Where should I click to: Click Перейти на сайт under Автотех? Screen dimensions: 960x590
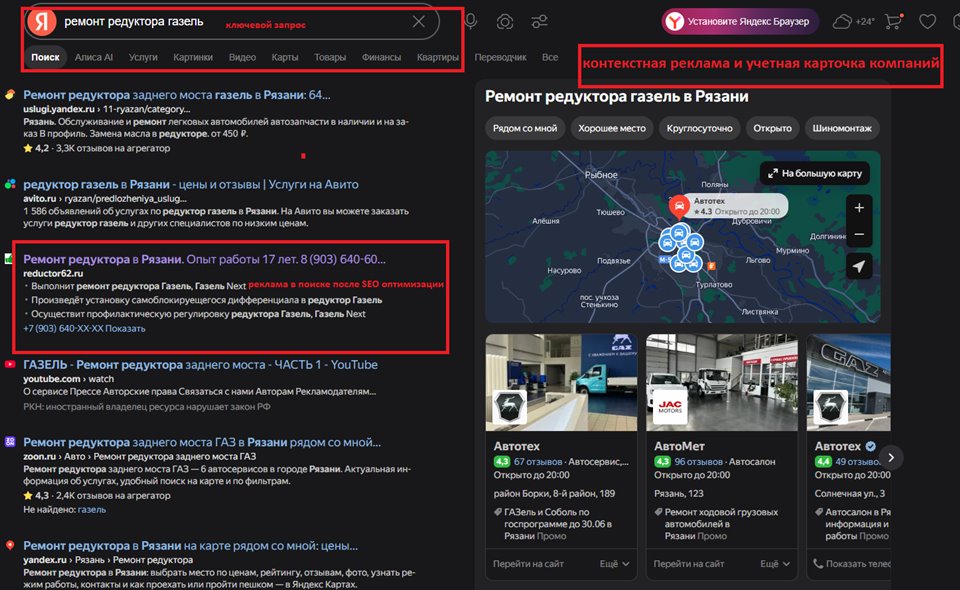(x=528, y=564)
